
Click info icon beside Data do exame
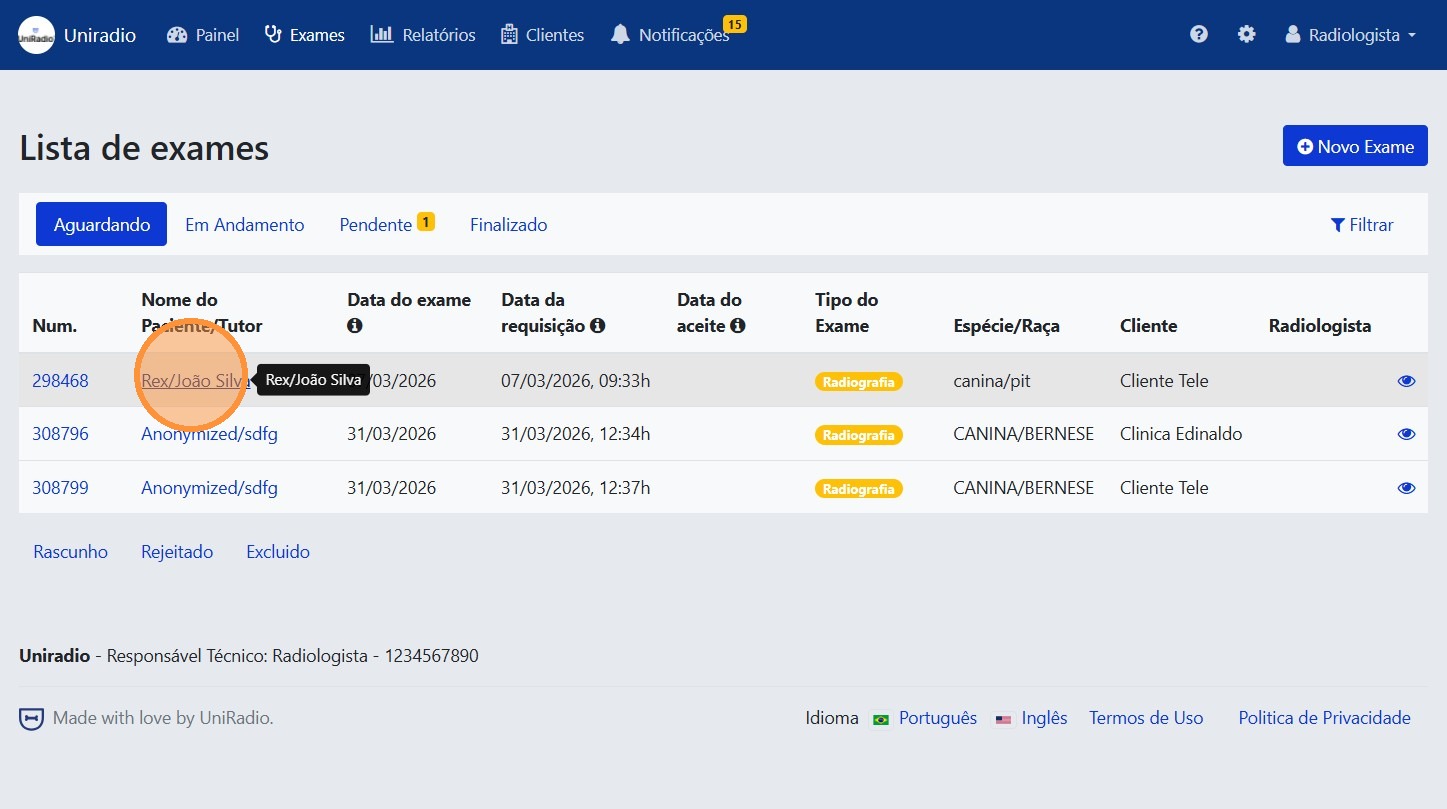354,326
